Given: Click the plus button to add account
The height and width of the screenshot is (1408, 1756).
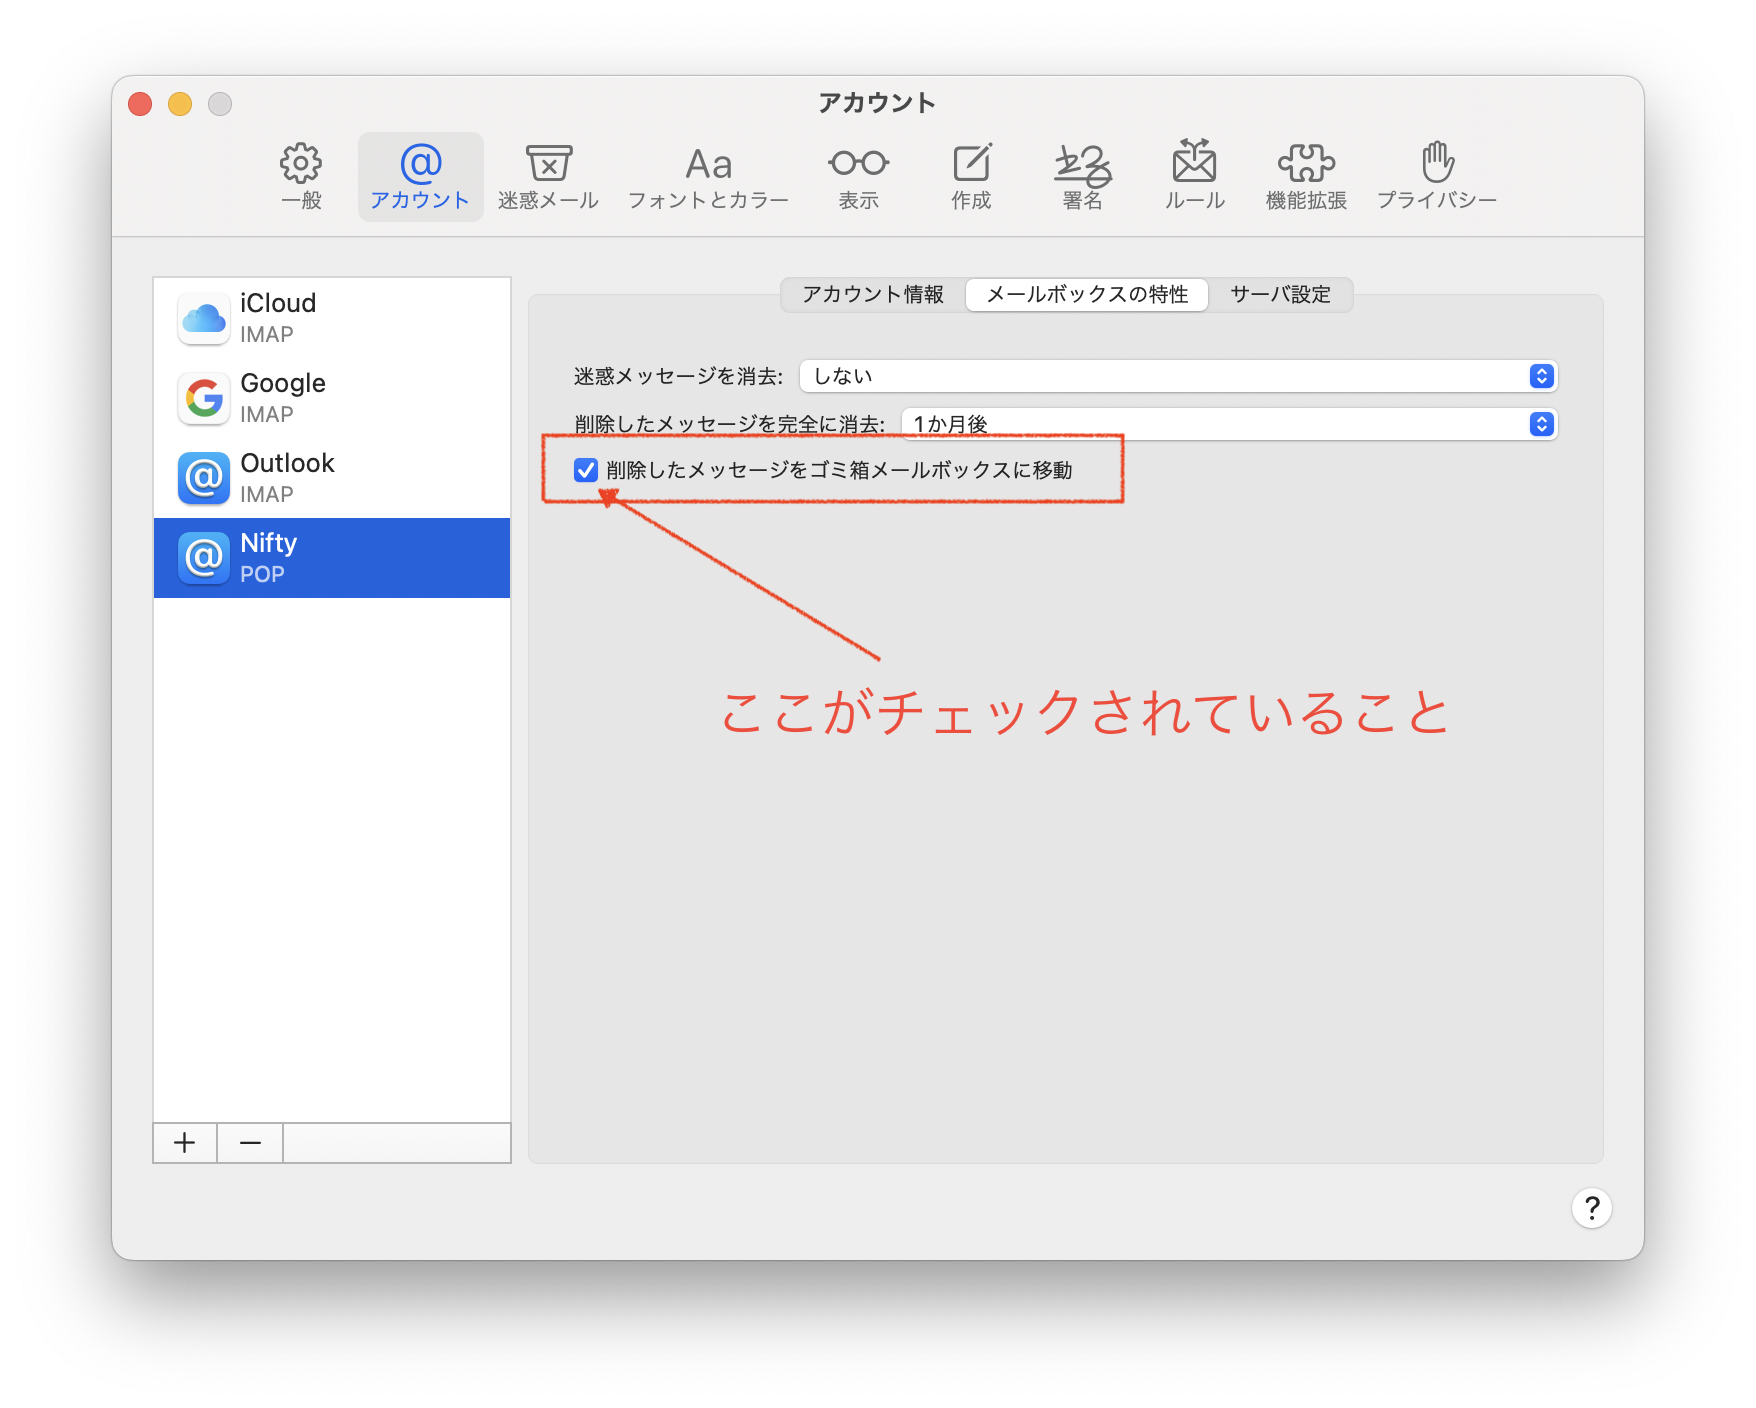Looking at the screenshot, I should pos(185,1143).
